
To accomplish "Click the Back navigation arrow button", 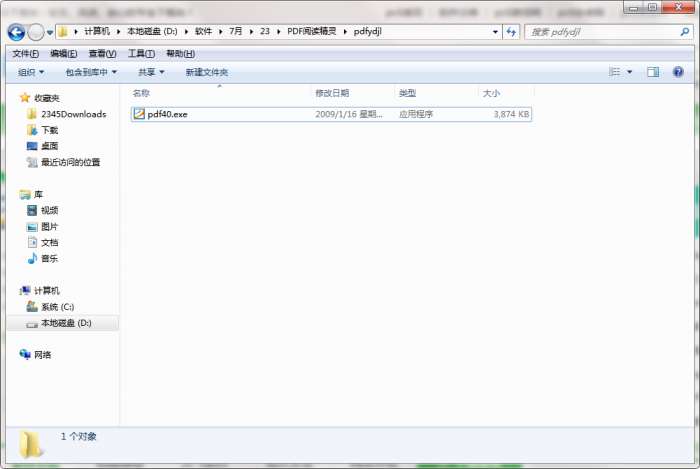I will point(16,32).
